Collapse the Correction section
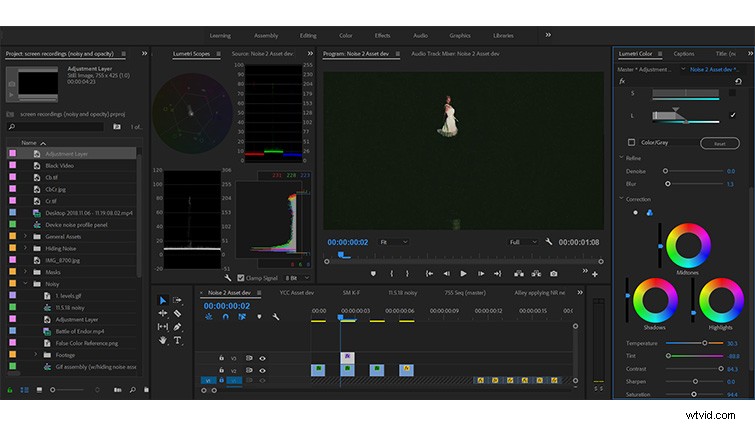 click(x=621, y=199)
